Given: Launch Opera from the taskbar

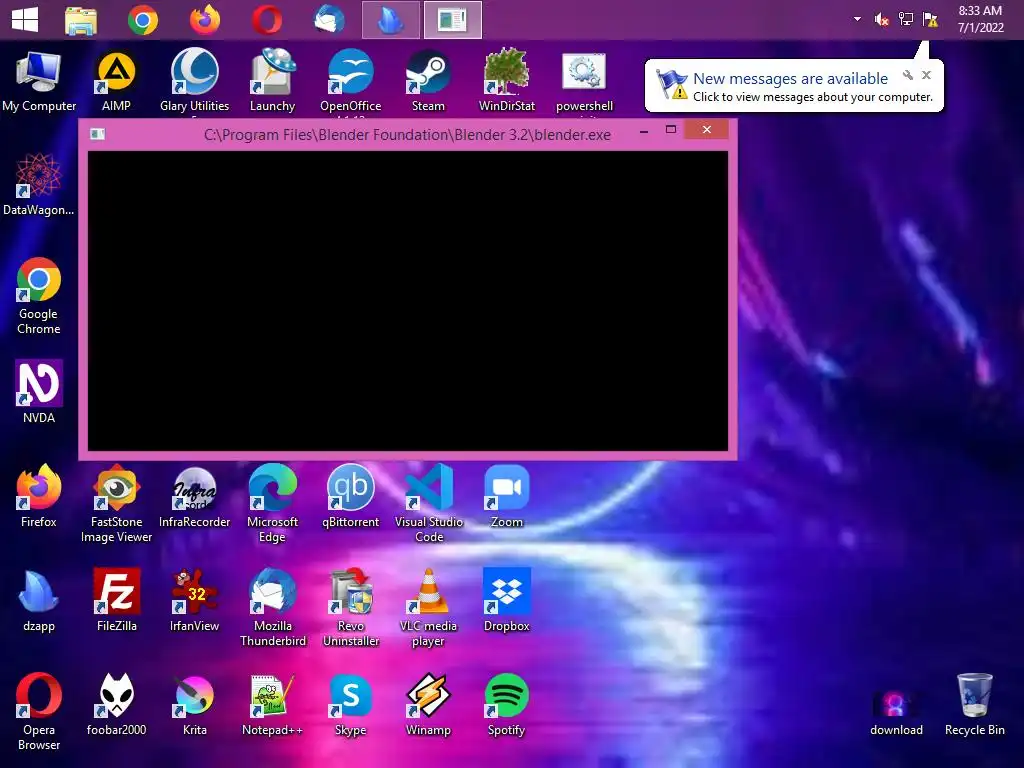Looking at the screenshot, I should click(x=267, y=20).
